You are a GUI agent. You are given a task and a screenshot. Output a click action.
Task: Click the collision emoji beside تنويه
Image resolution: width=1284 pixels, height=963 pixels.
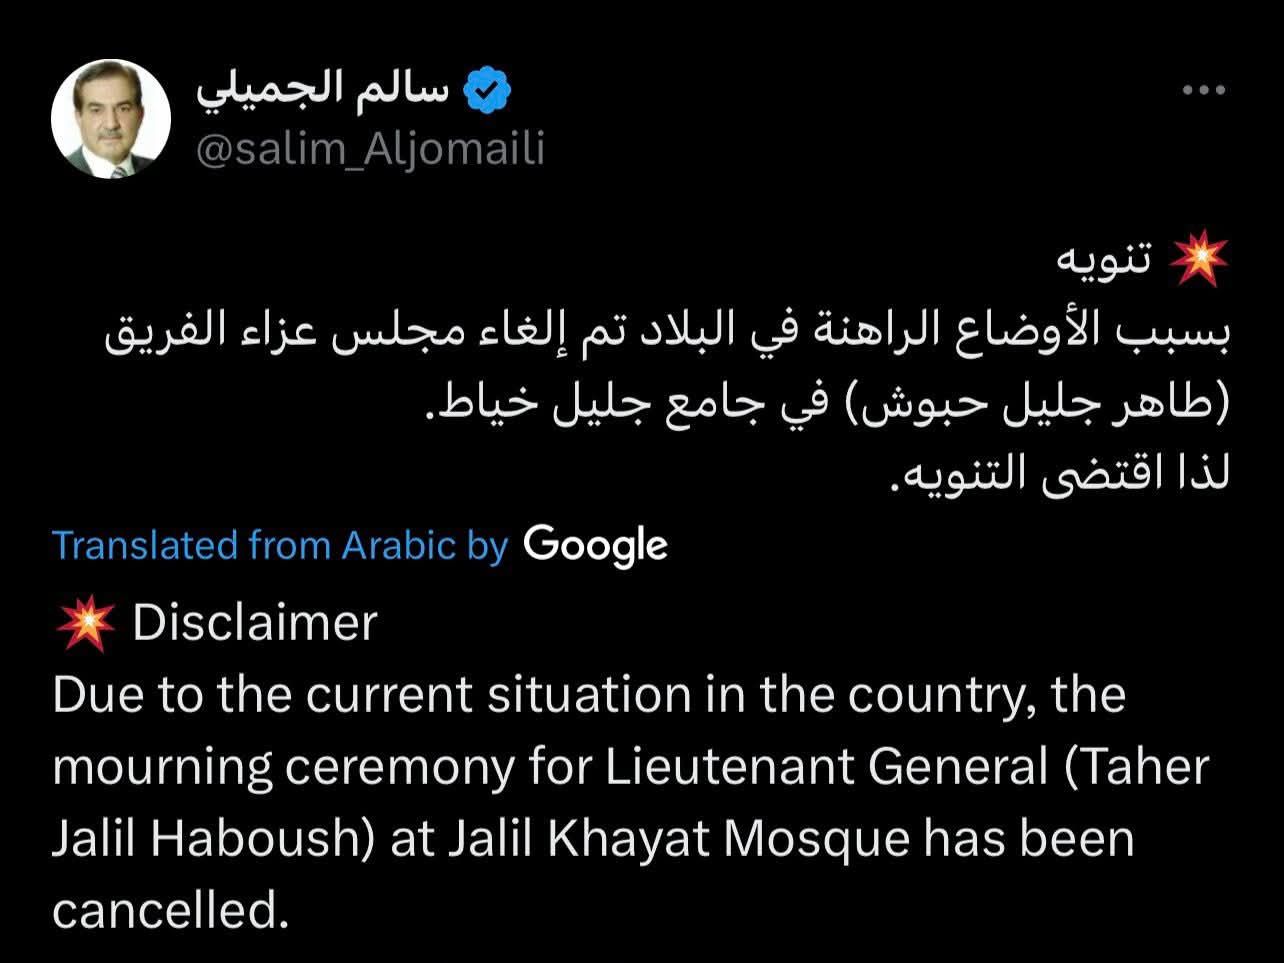pos(1198,260)
